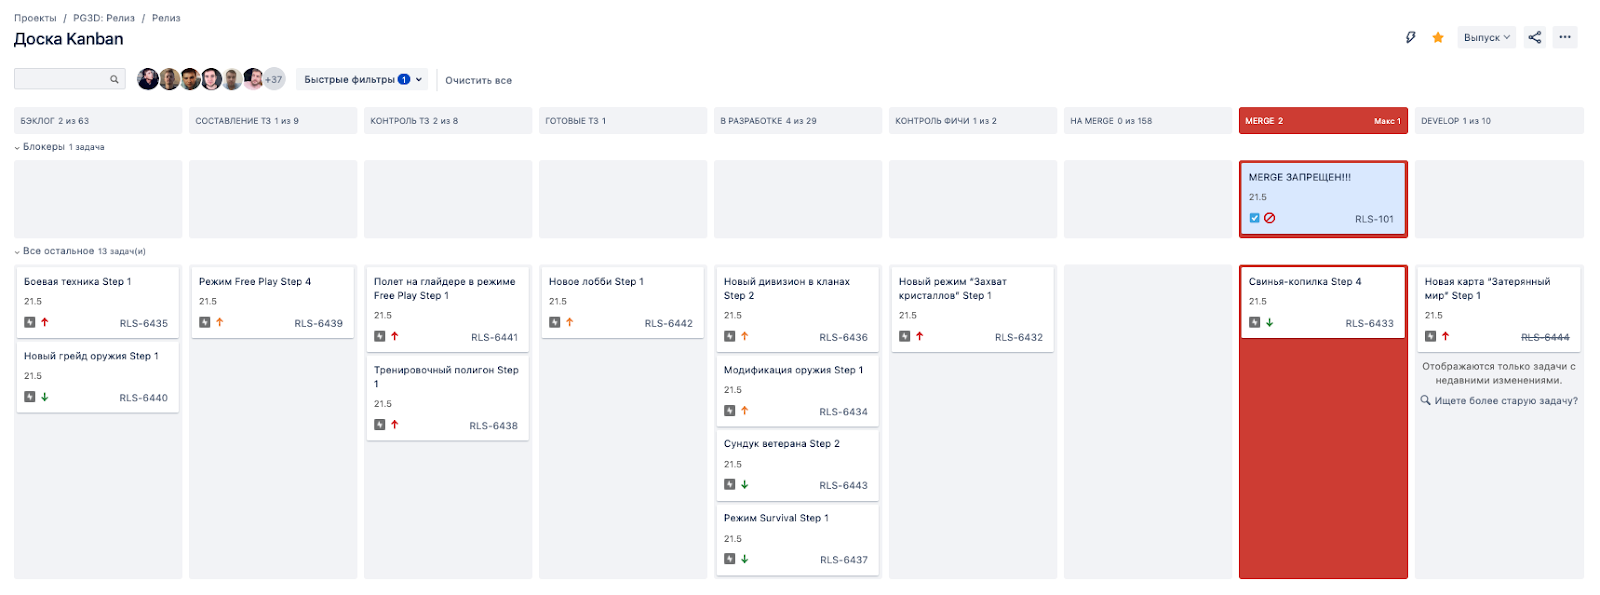Click green low-priority arrow on RLS-6433 card

click(x=1270, y=323)
